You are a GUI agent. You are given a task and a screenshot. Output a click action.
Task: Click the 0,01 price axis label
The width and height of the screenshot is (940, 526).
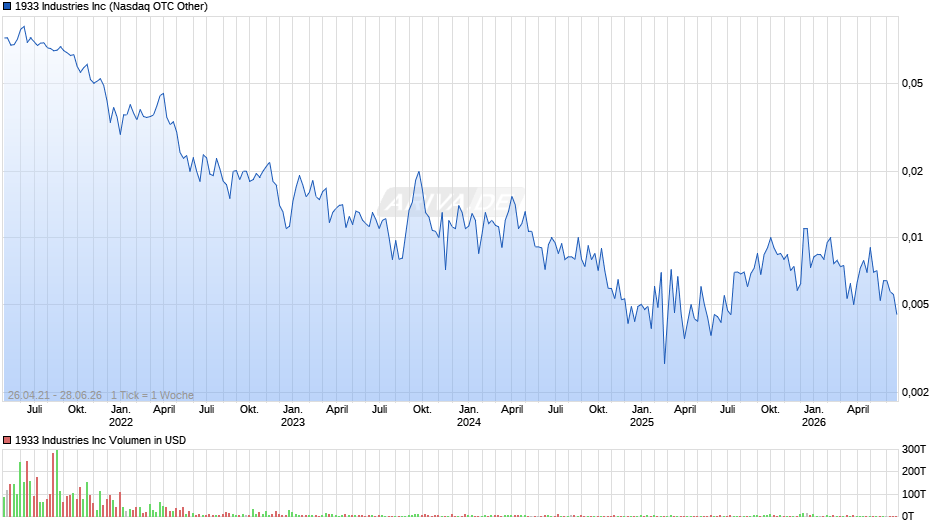coord(912,238)
